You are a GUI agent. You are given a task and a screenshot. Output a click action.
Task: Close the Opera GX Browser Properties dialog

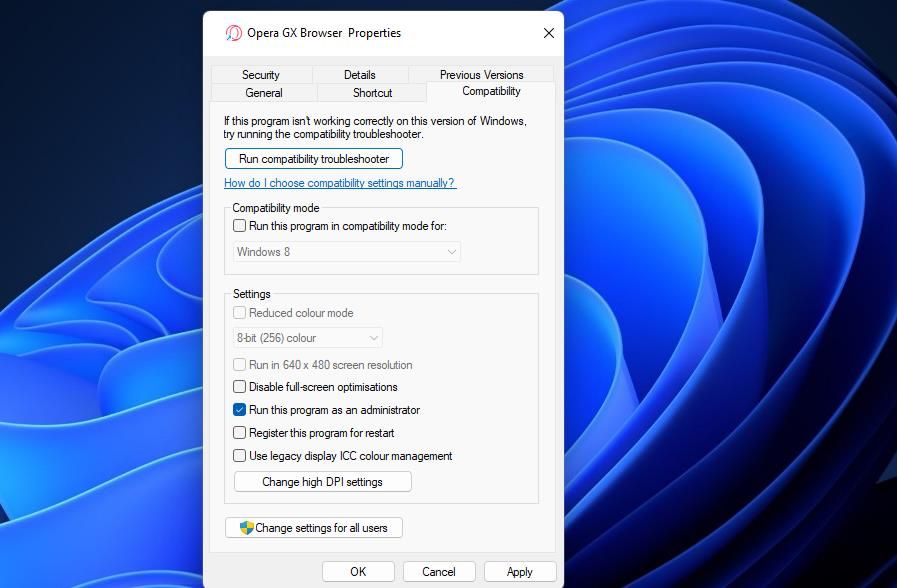[549, 33]
